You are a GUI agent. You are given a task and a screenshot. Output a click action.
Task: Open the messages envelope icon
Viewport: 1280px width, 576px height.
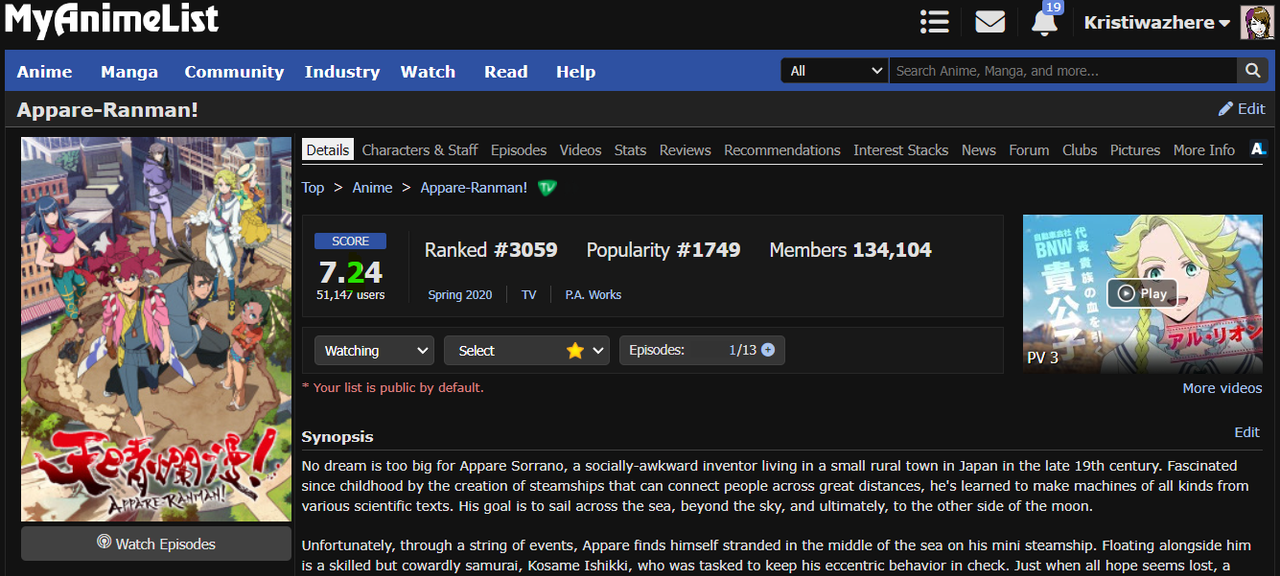pyautogui.click(x=990, y=22)
